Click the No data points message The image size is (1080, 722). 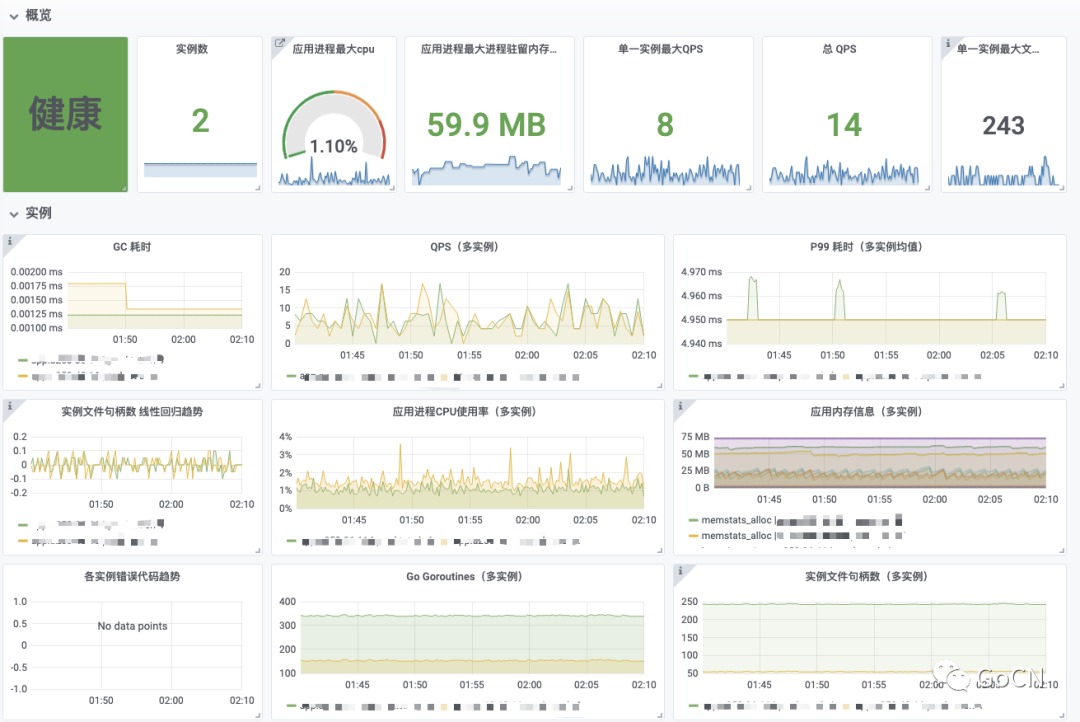click(x=132, y=626)
